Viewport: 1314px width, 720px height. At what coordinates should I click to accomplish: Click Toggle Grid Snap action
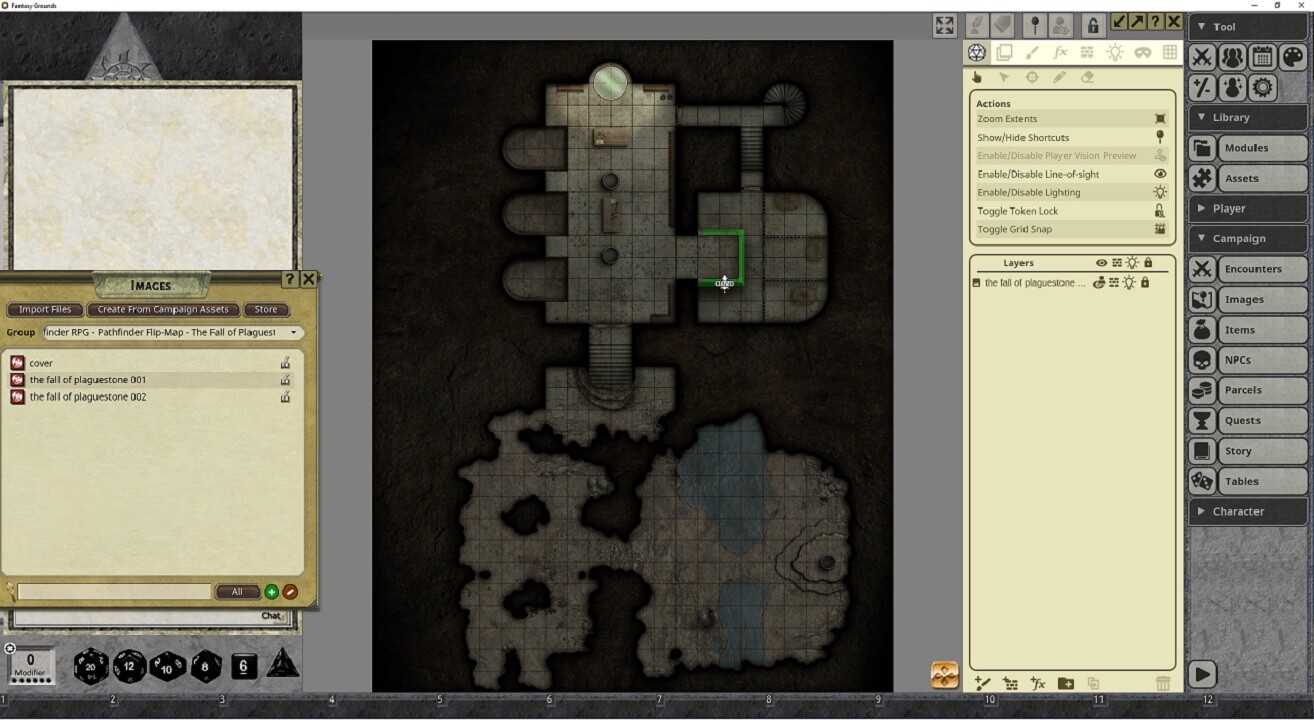click(x=1072, y=229)
